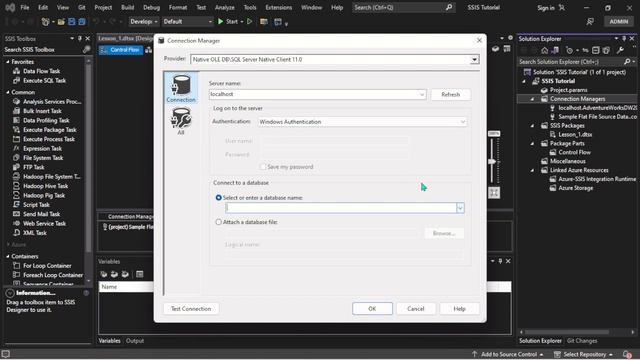Click Add to Source Control in status bar
640x360 pixels.
pyautogui.click(x=508, y=354)
